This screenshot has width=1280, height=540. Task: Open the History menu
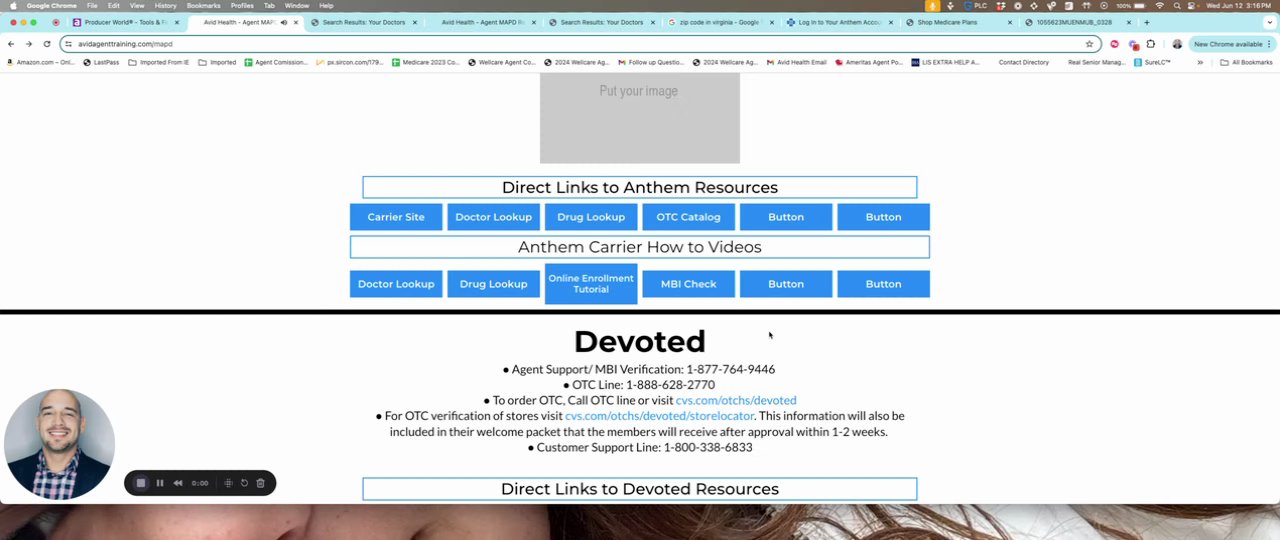point(165,6)
